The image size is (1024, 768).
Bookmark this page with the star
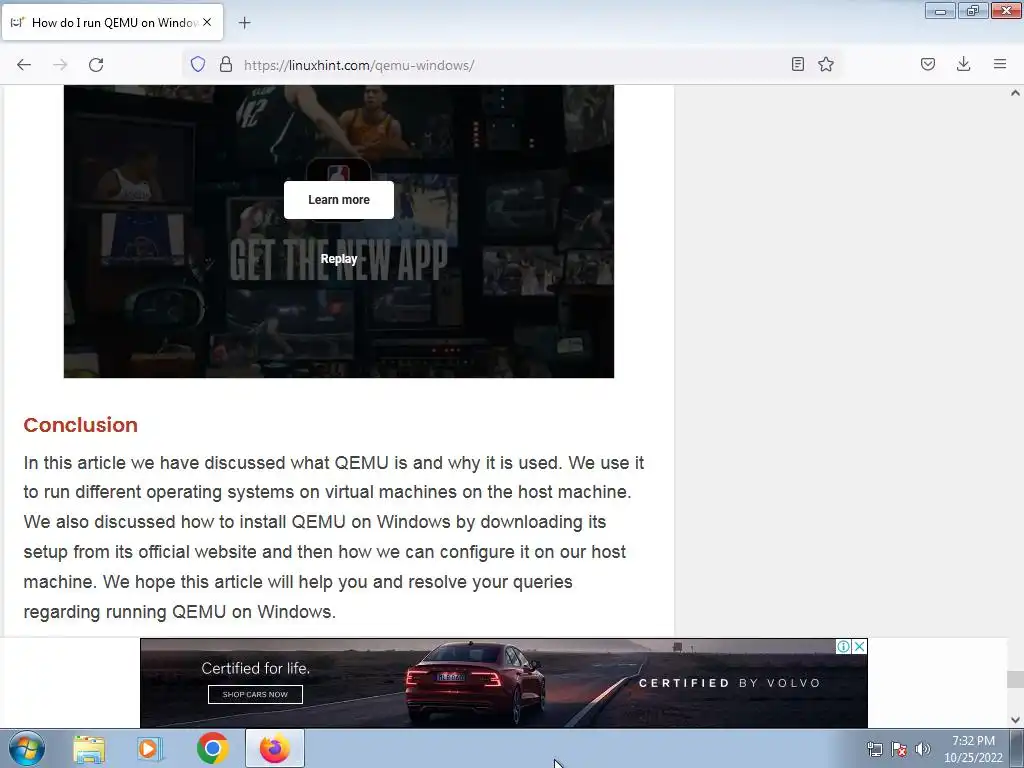point(826,64)
